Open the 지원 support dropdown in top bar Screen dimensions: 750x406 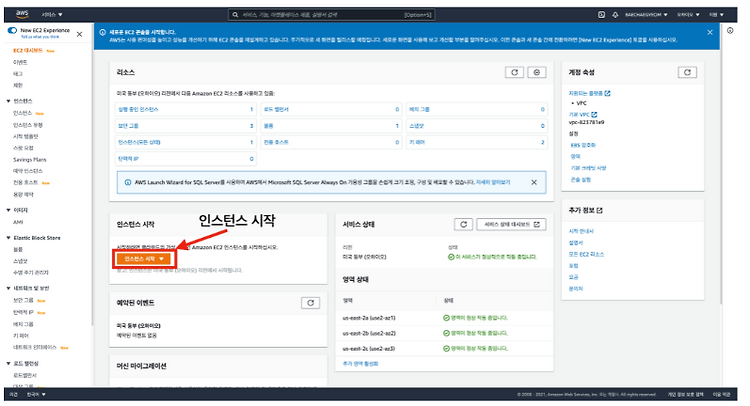[716, 15]
